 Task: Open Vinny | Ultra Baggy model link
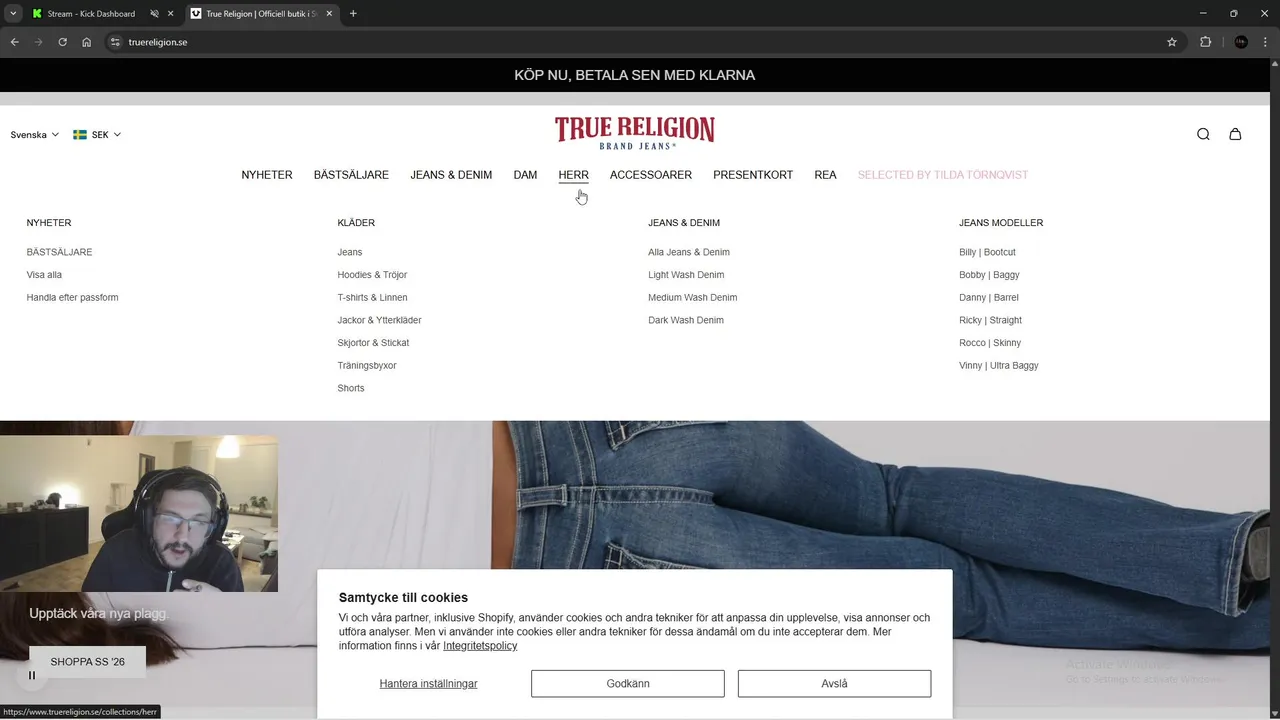point(999,366)
